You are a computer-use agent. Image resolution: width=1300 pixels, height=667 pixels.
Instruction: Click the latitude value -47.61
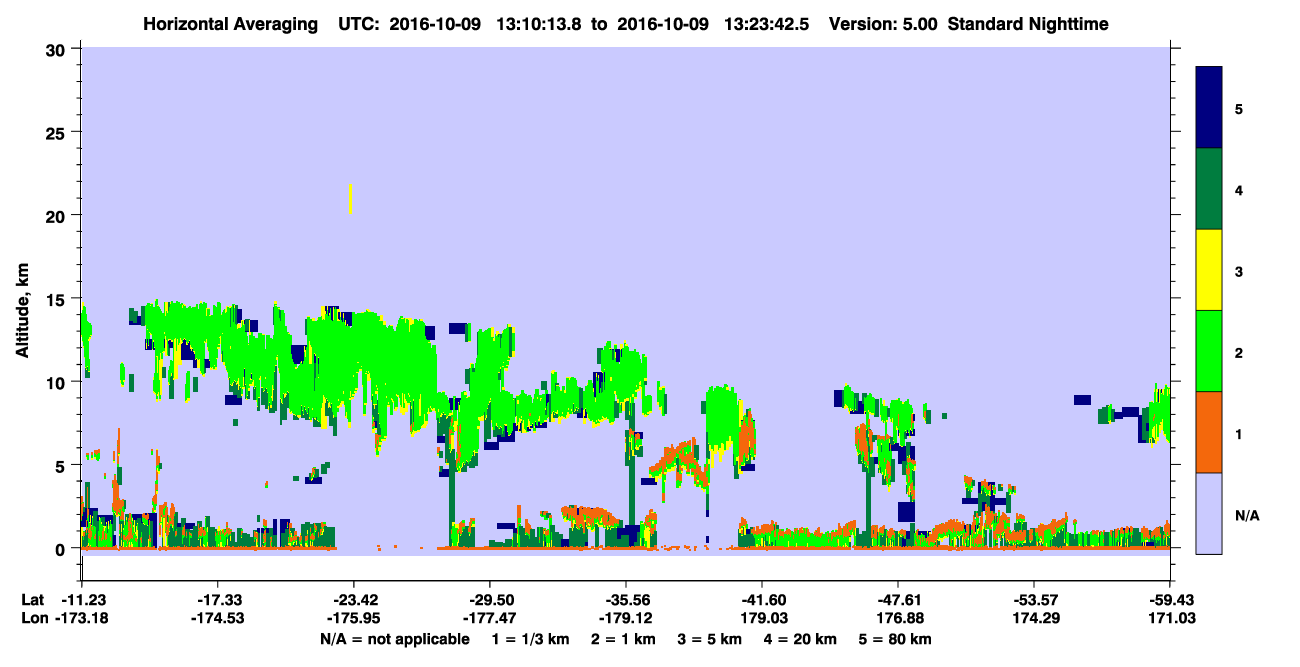(x=897, y=599)
